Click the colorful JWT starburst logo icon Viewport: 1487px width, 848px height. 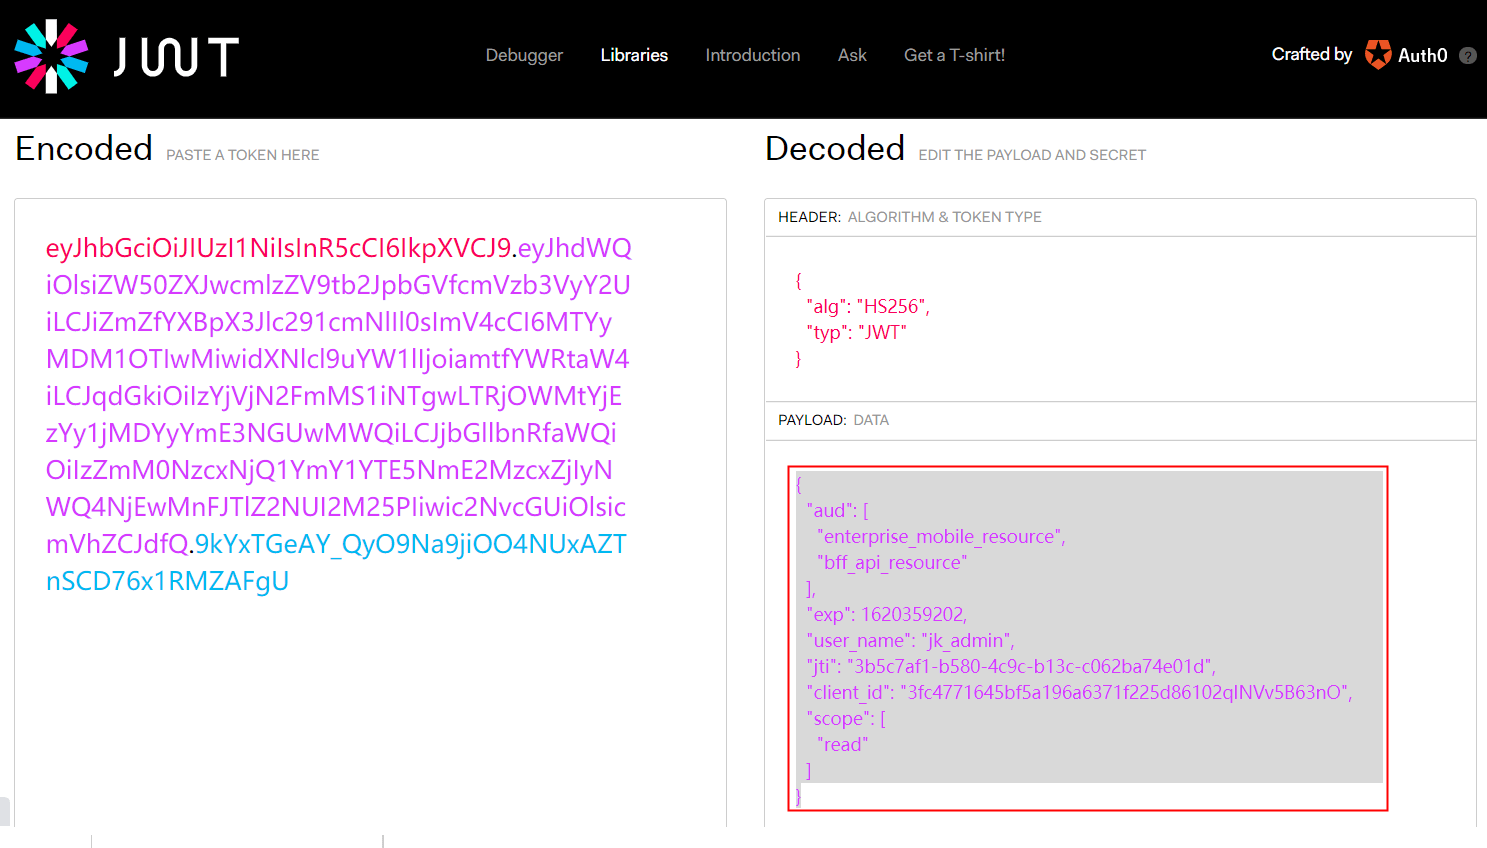tap(51, 56)
